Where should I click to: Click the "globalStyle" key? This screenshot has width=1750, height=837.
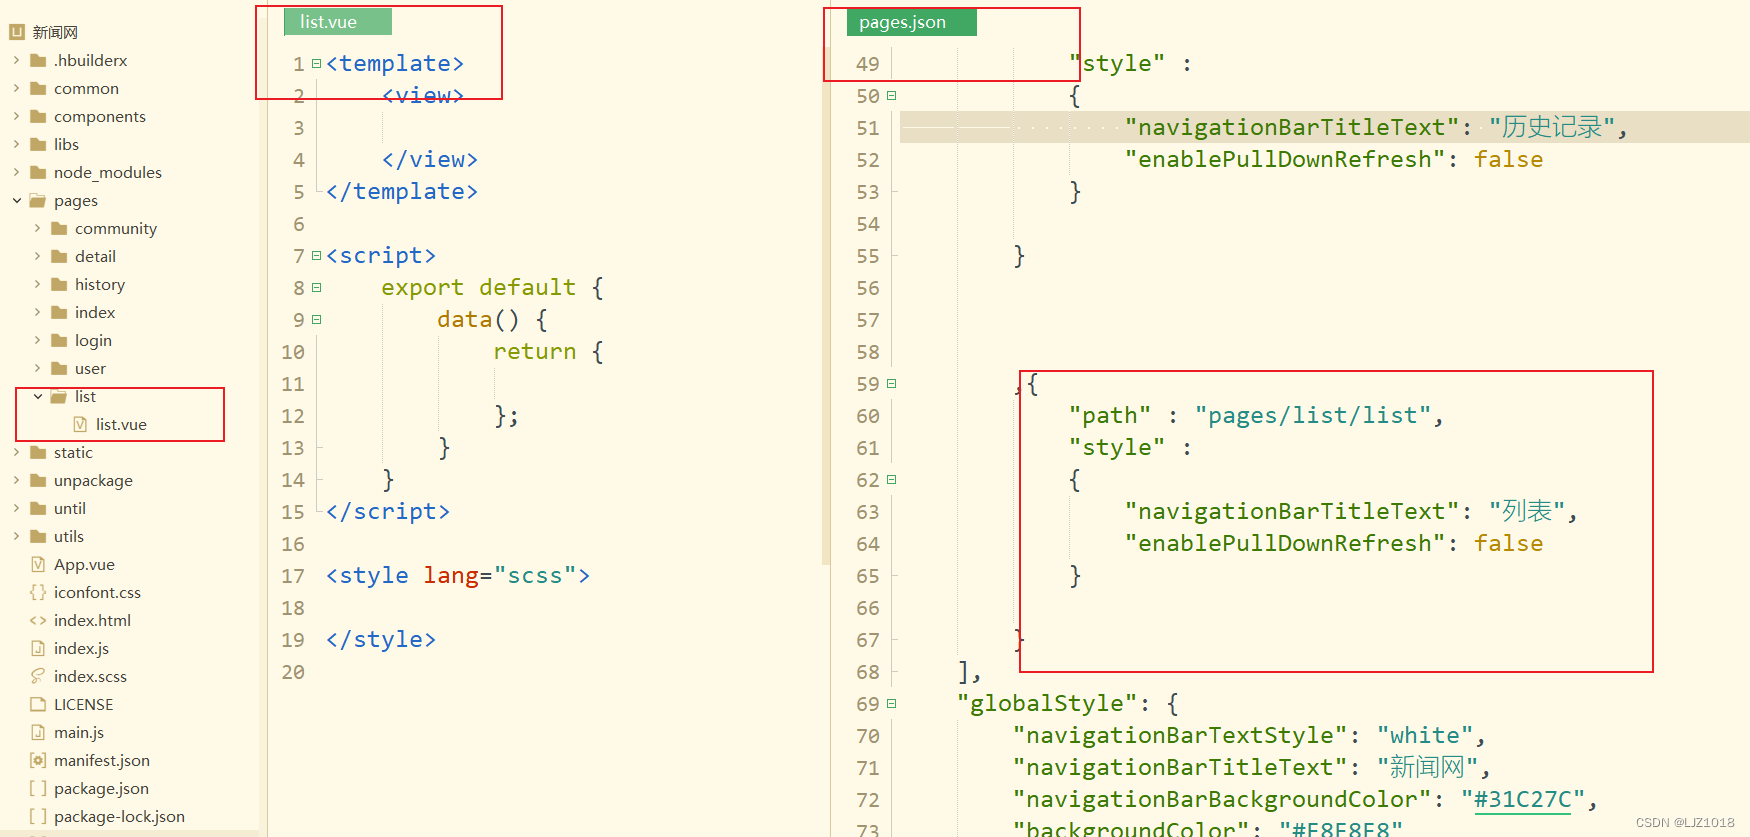tap(1047, 703)
